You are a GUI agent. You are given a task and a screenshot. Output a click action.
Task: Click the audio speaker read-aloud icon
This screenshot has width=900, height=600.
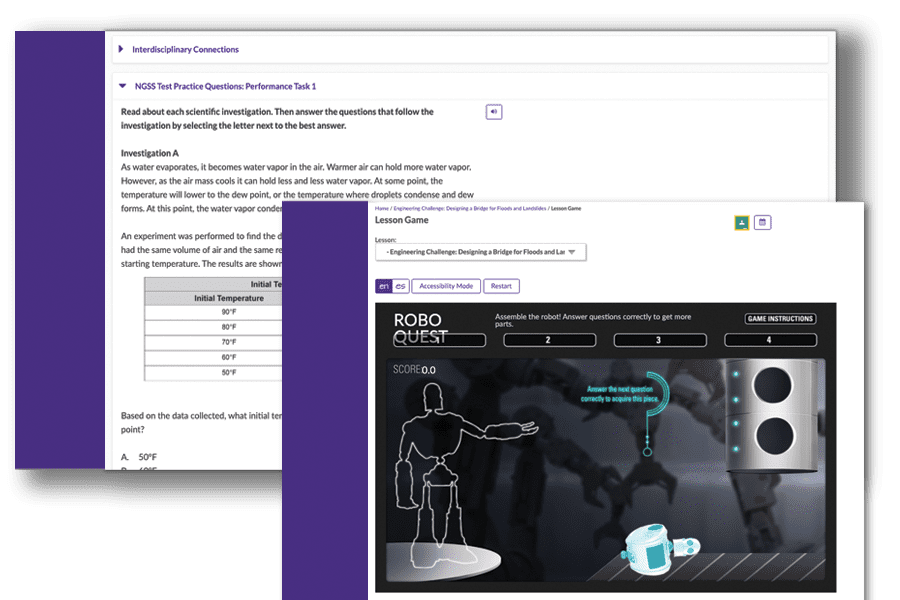point(494,112)
